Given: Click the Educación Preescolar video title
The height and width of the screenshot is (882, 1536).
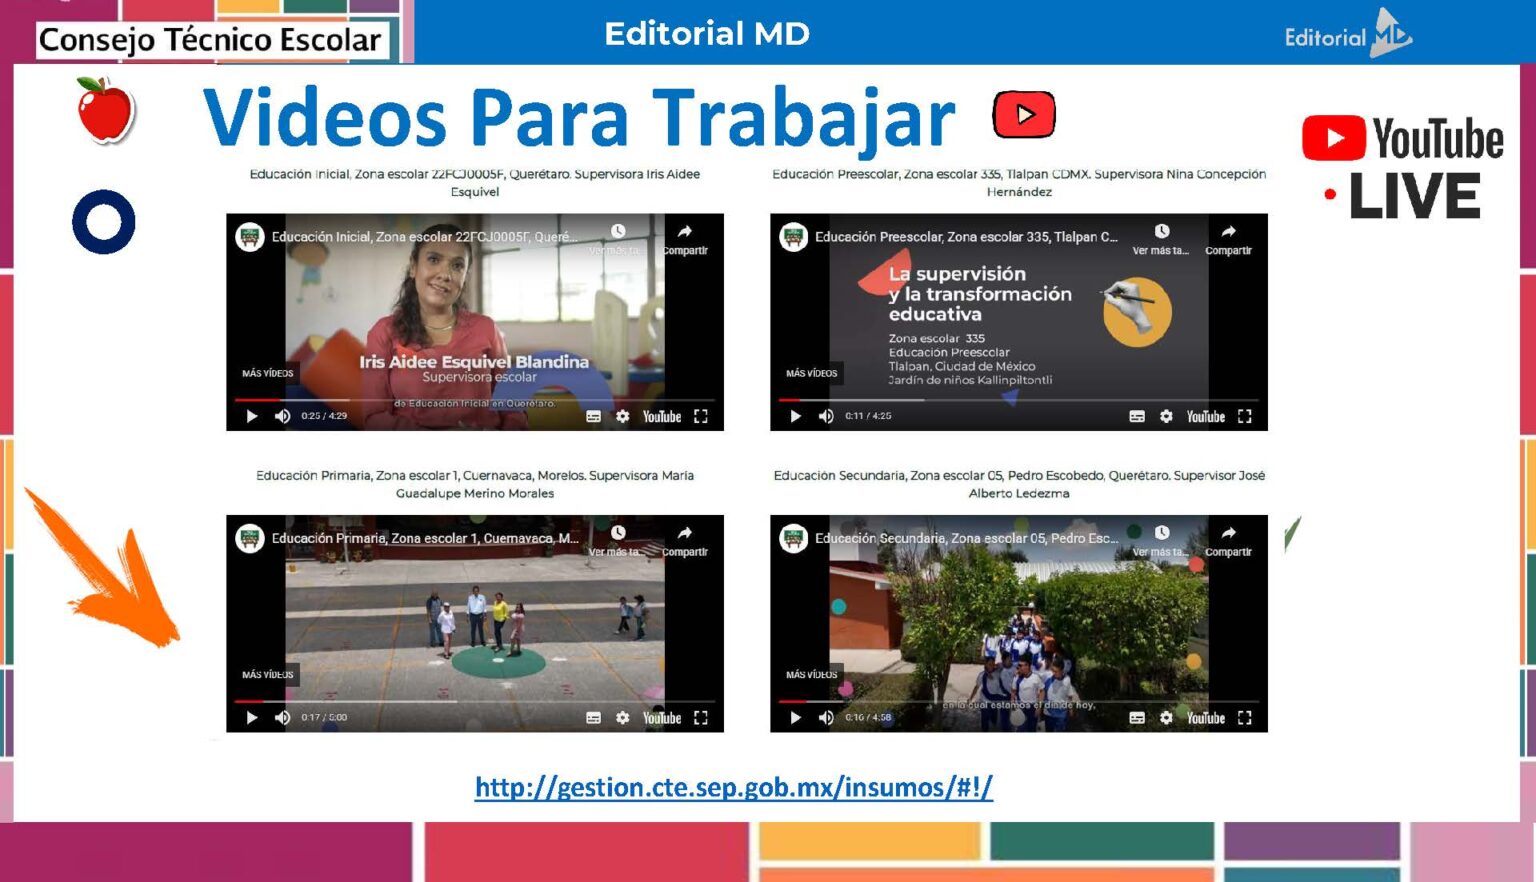Looking at the screenshot, I should (x=966, y=237).
